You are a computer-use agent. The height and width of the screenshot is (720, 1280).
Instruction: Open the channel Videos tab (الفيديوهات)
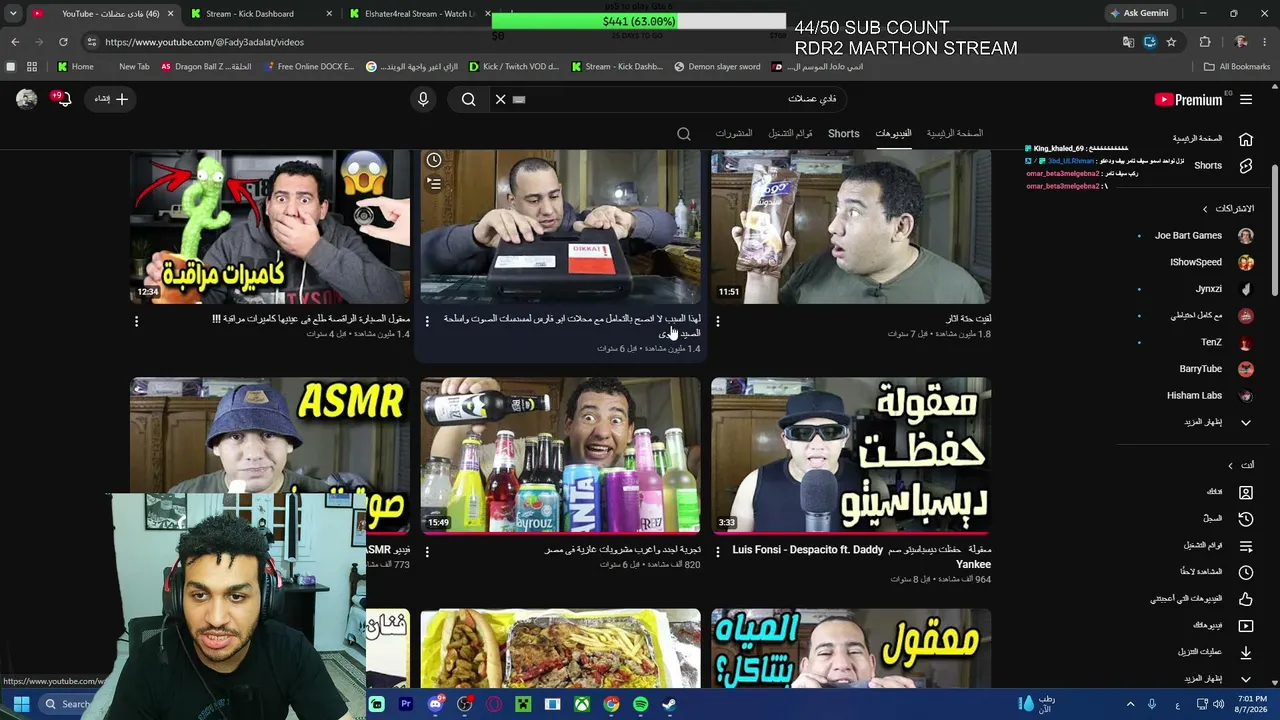coord(893,133)
